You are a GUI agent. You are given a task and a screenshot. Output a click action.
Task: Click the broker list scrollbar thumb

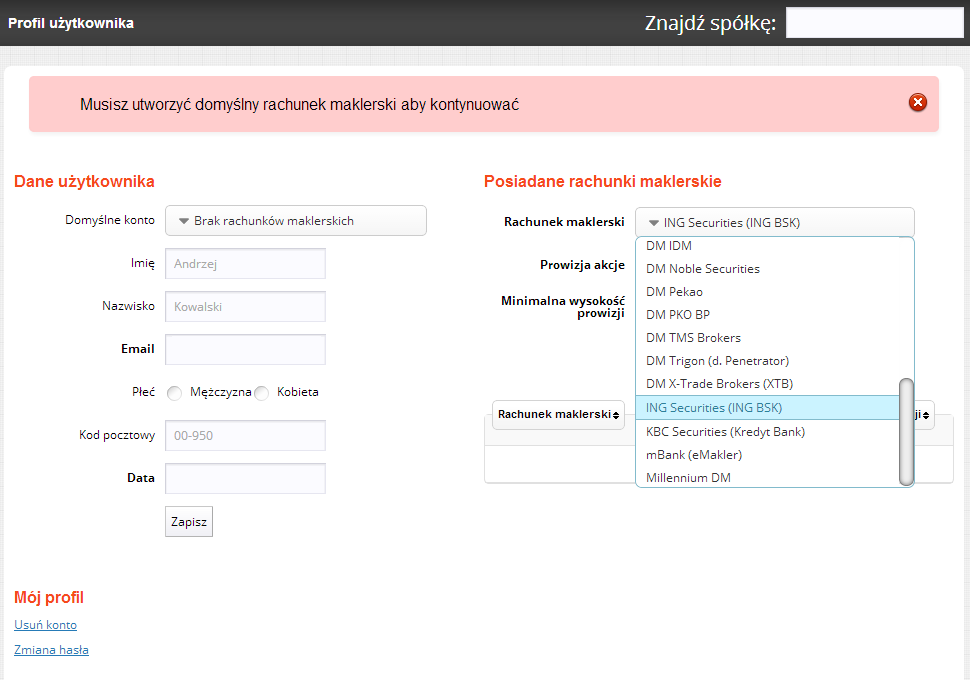906,432
